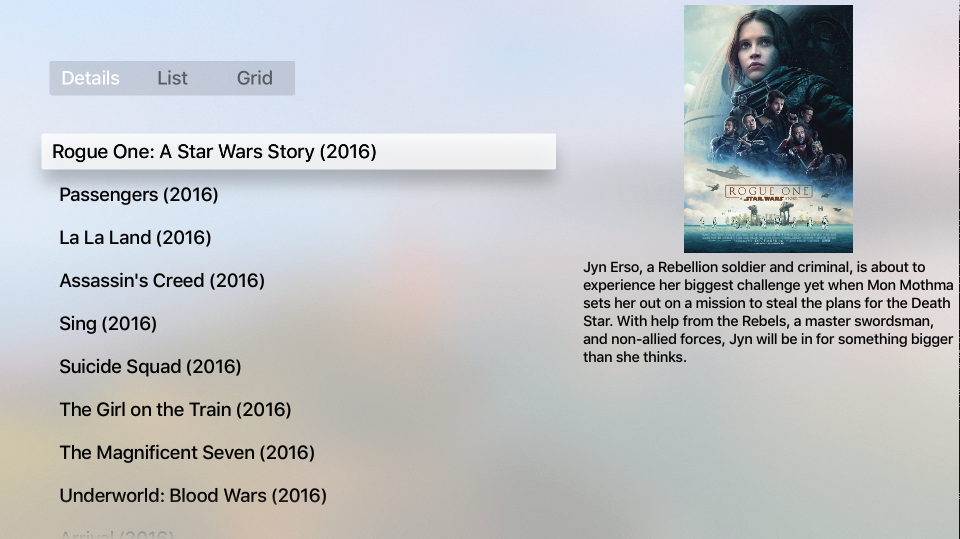Viewport: 960px width, 539px height.
Task: Click the Jyn Erso plot description text
Action: [x=768, y=312]
